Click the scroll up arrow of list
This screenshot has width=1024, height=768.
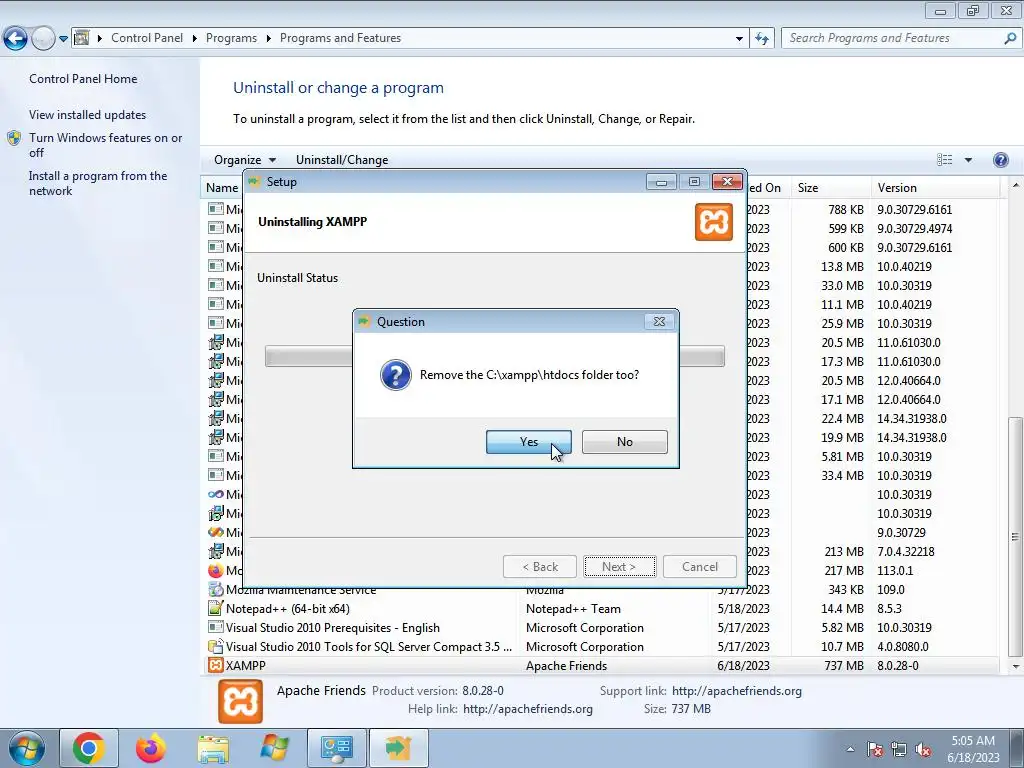(x=1016, y=186)
